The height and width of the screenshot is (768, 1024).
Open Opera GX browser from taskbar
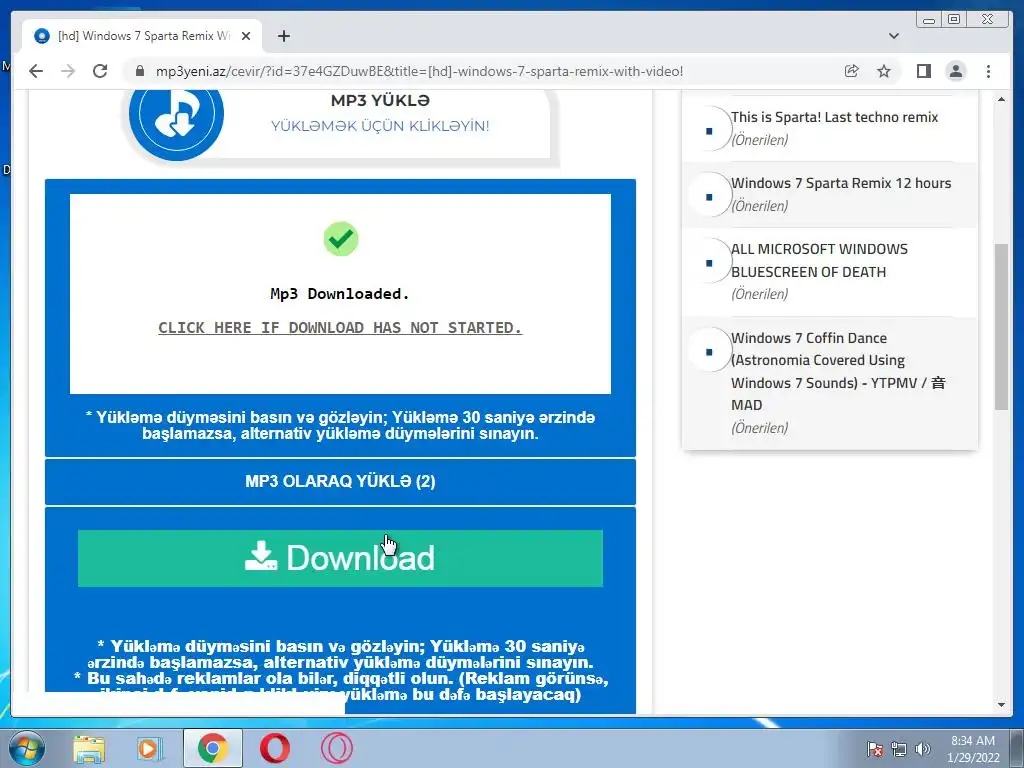[337, 748]
